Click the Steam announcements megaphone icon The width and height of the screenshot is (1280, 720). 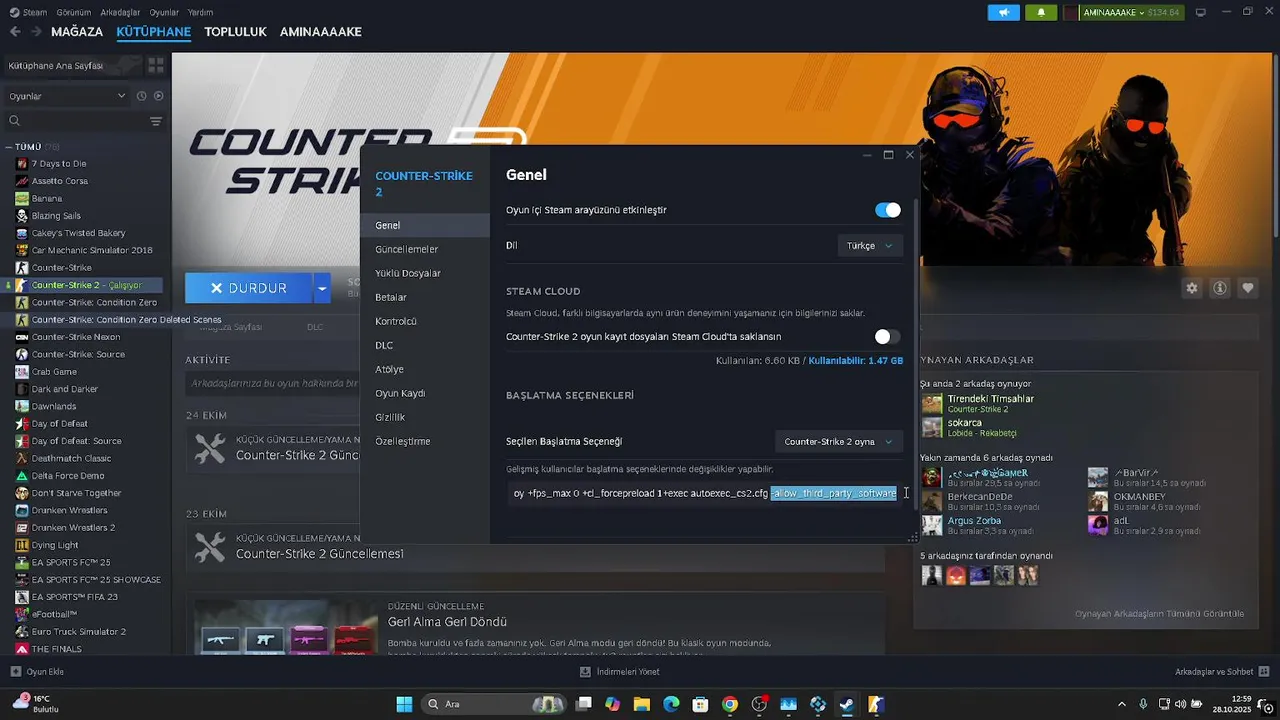tap(1003, 12)
